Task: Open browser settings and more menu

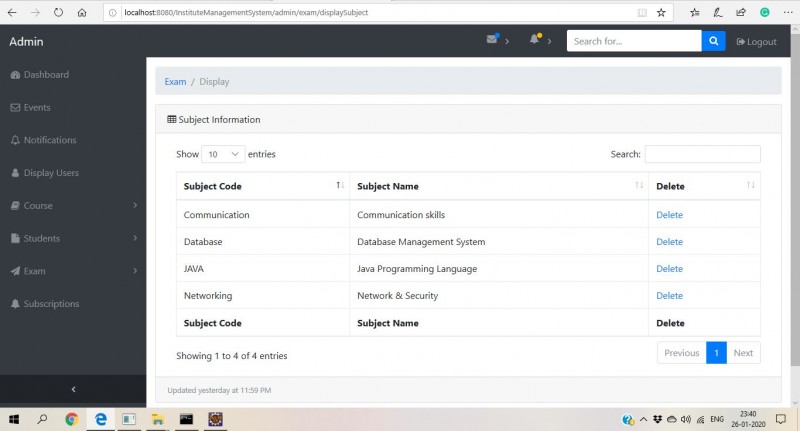Action: pyautogui.click(x=788, y=13)
